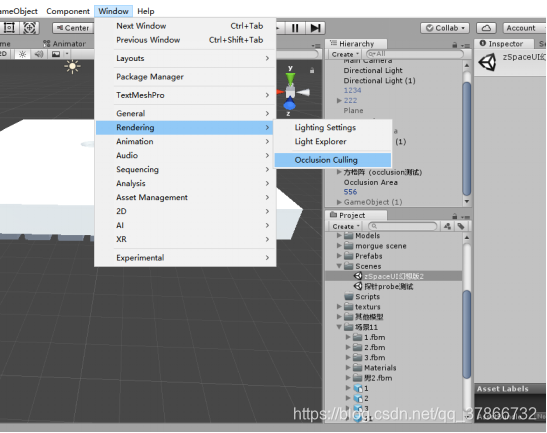Click the Hierarchy vertical scrollbar thumb
Viewport: 547px width, 433px height.
466,139
